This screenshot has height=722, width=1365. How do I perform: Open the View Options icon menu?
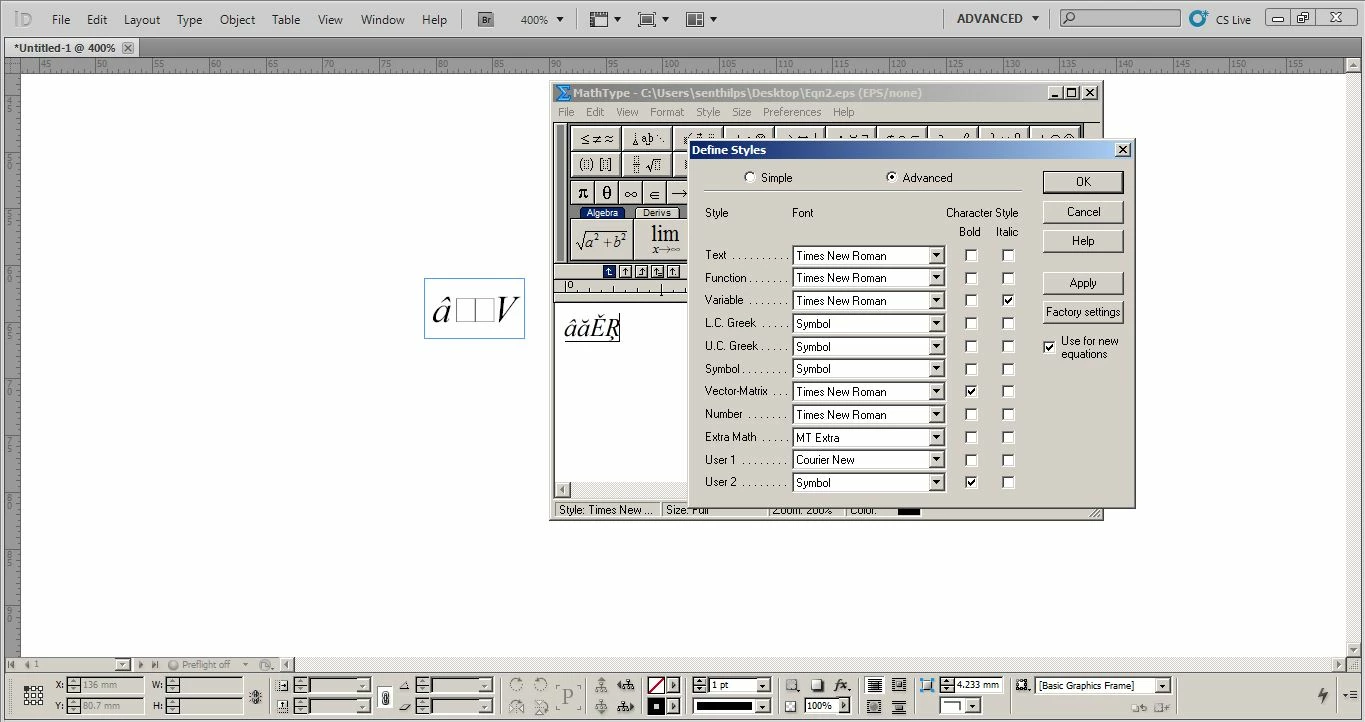coord(605,19)
